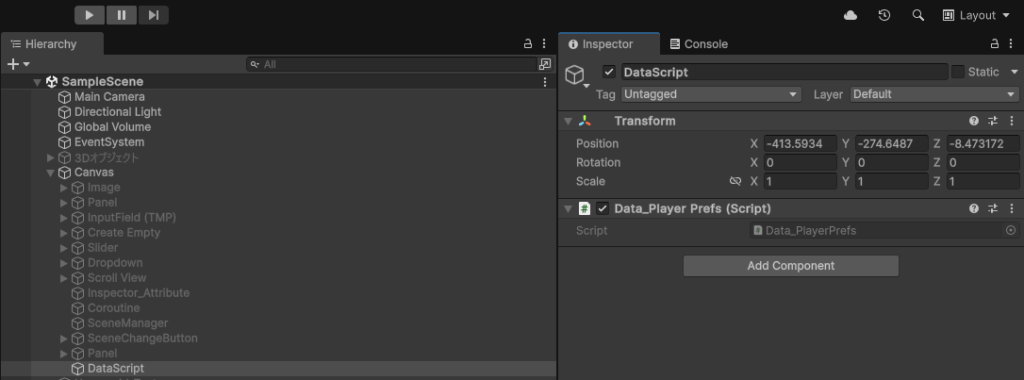Open the cloud services icon
The image size is (1024, 380).
[850, 15]
